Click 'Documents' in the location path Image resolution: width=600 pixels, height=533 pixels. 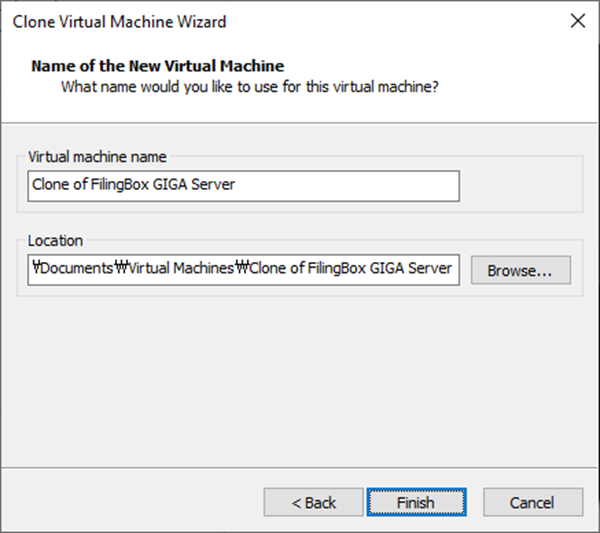(x=75, y=269)
